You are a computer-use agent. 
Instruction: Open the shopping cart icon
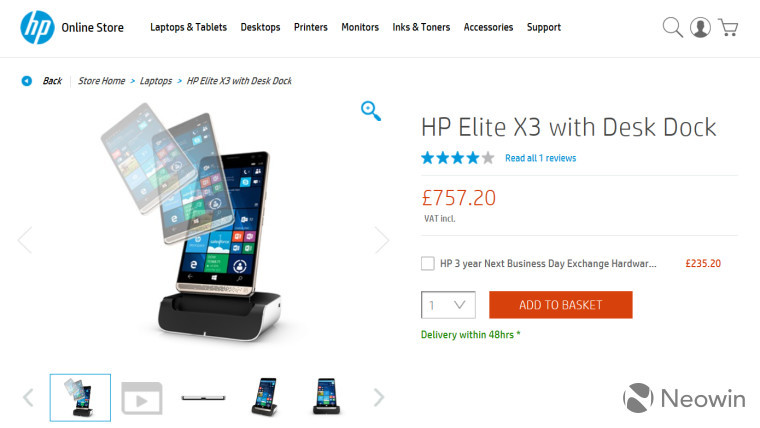point(728,28)
